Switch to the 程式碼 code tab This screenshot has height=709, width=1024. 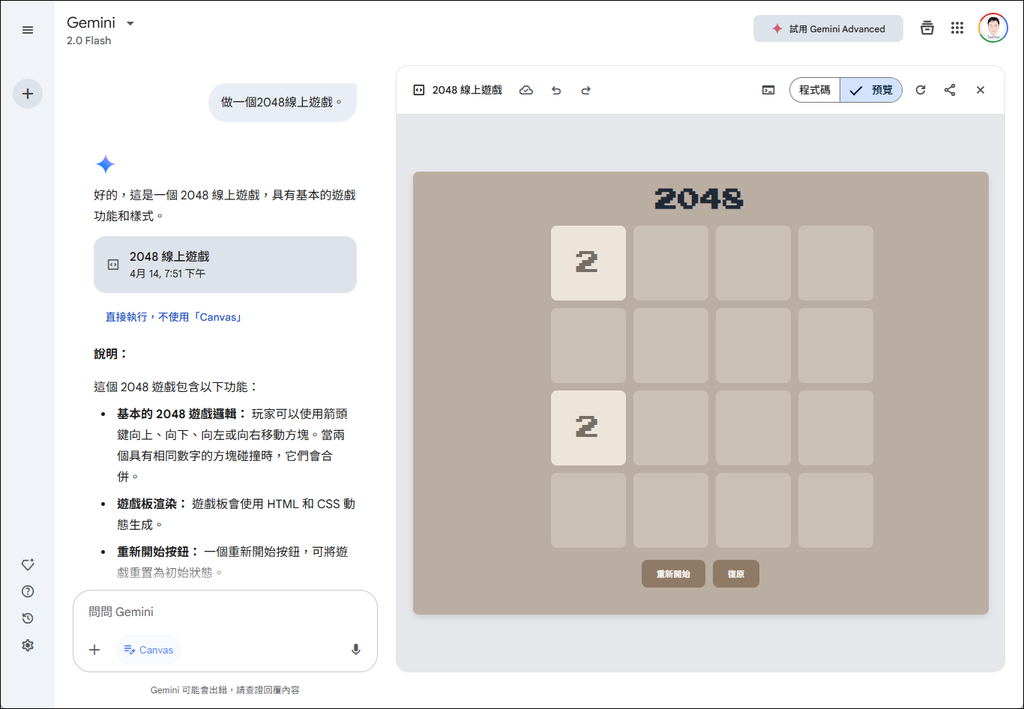(814, 90)
